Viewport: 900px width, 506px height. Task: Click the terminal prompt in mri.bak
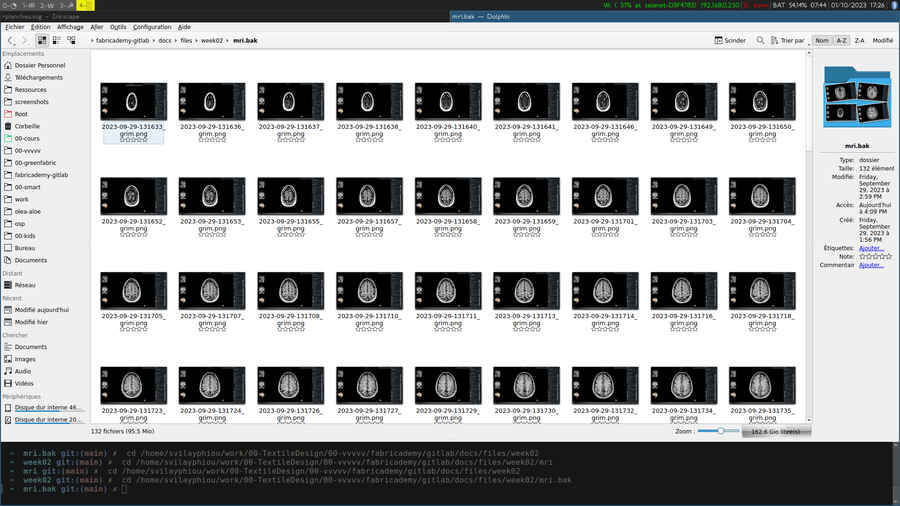(x=124, y=489)
